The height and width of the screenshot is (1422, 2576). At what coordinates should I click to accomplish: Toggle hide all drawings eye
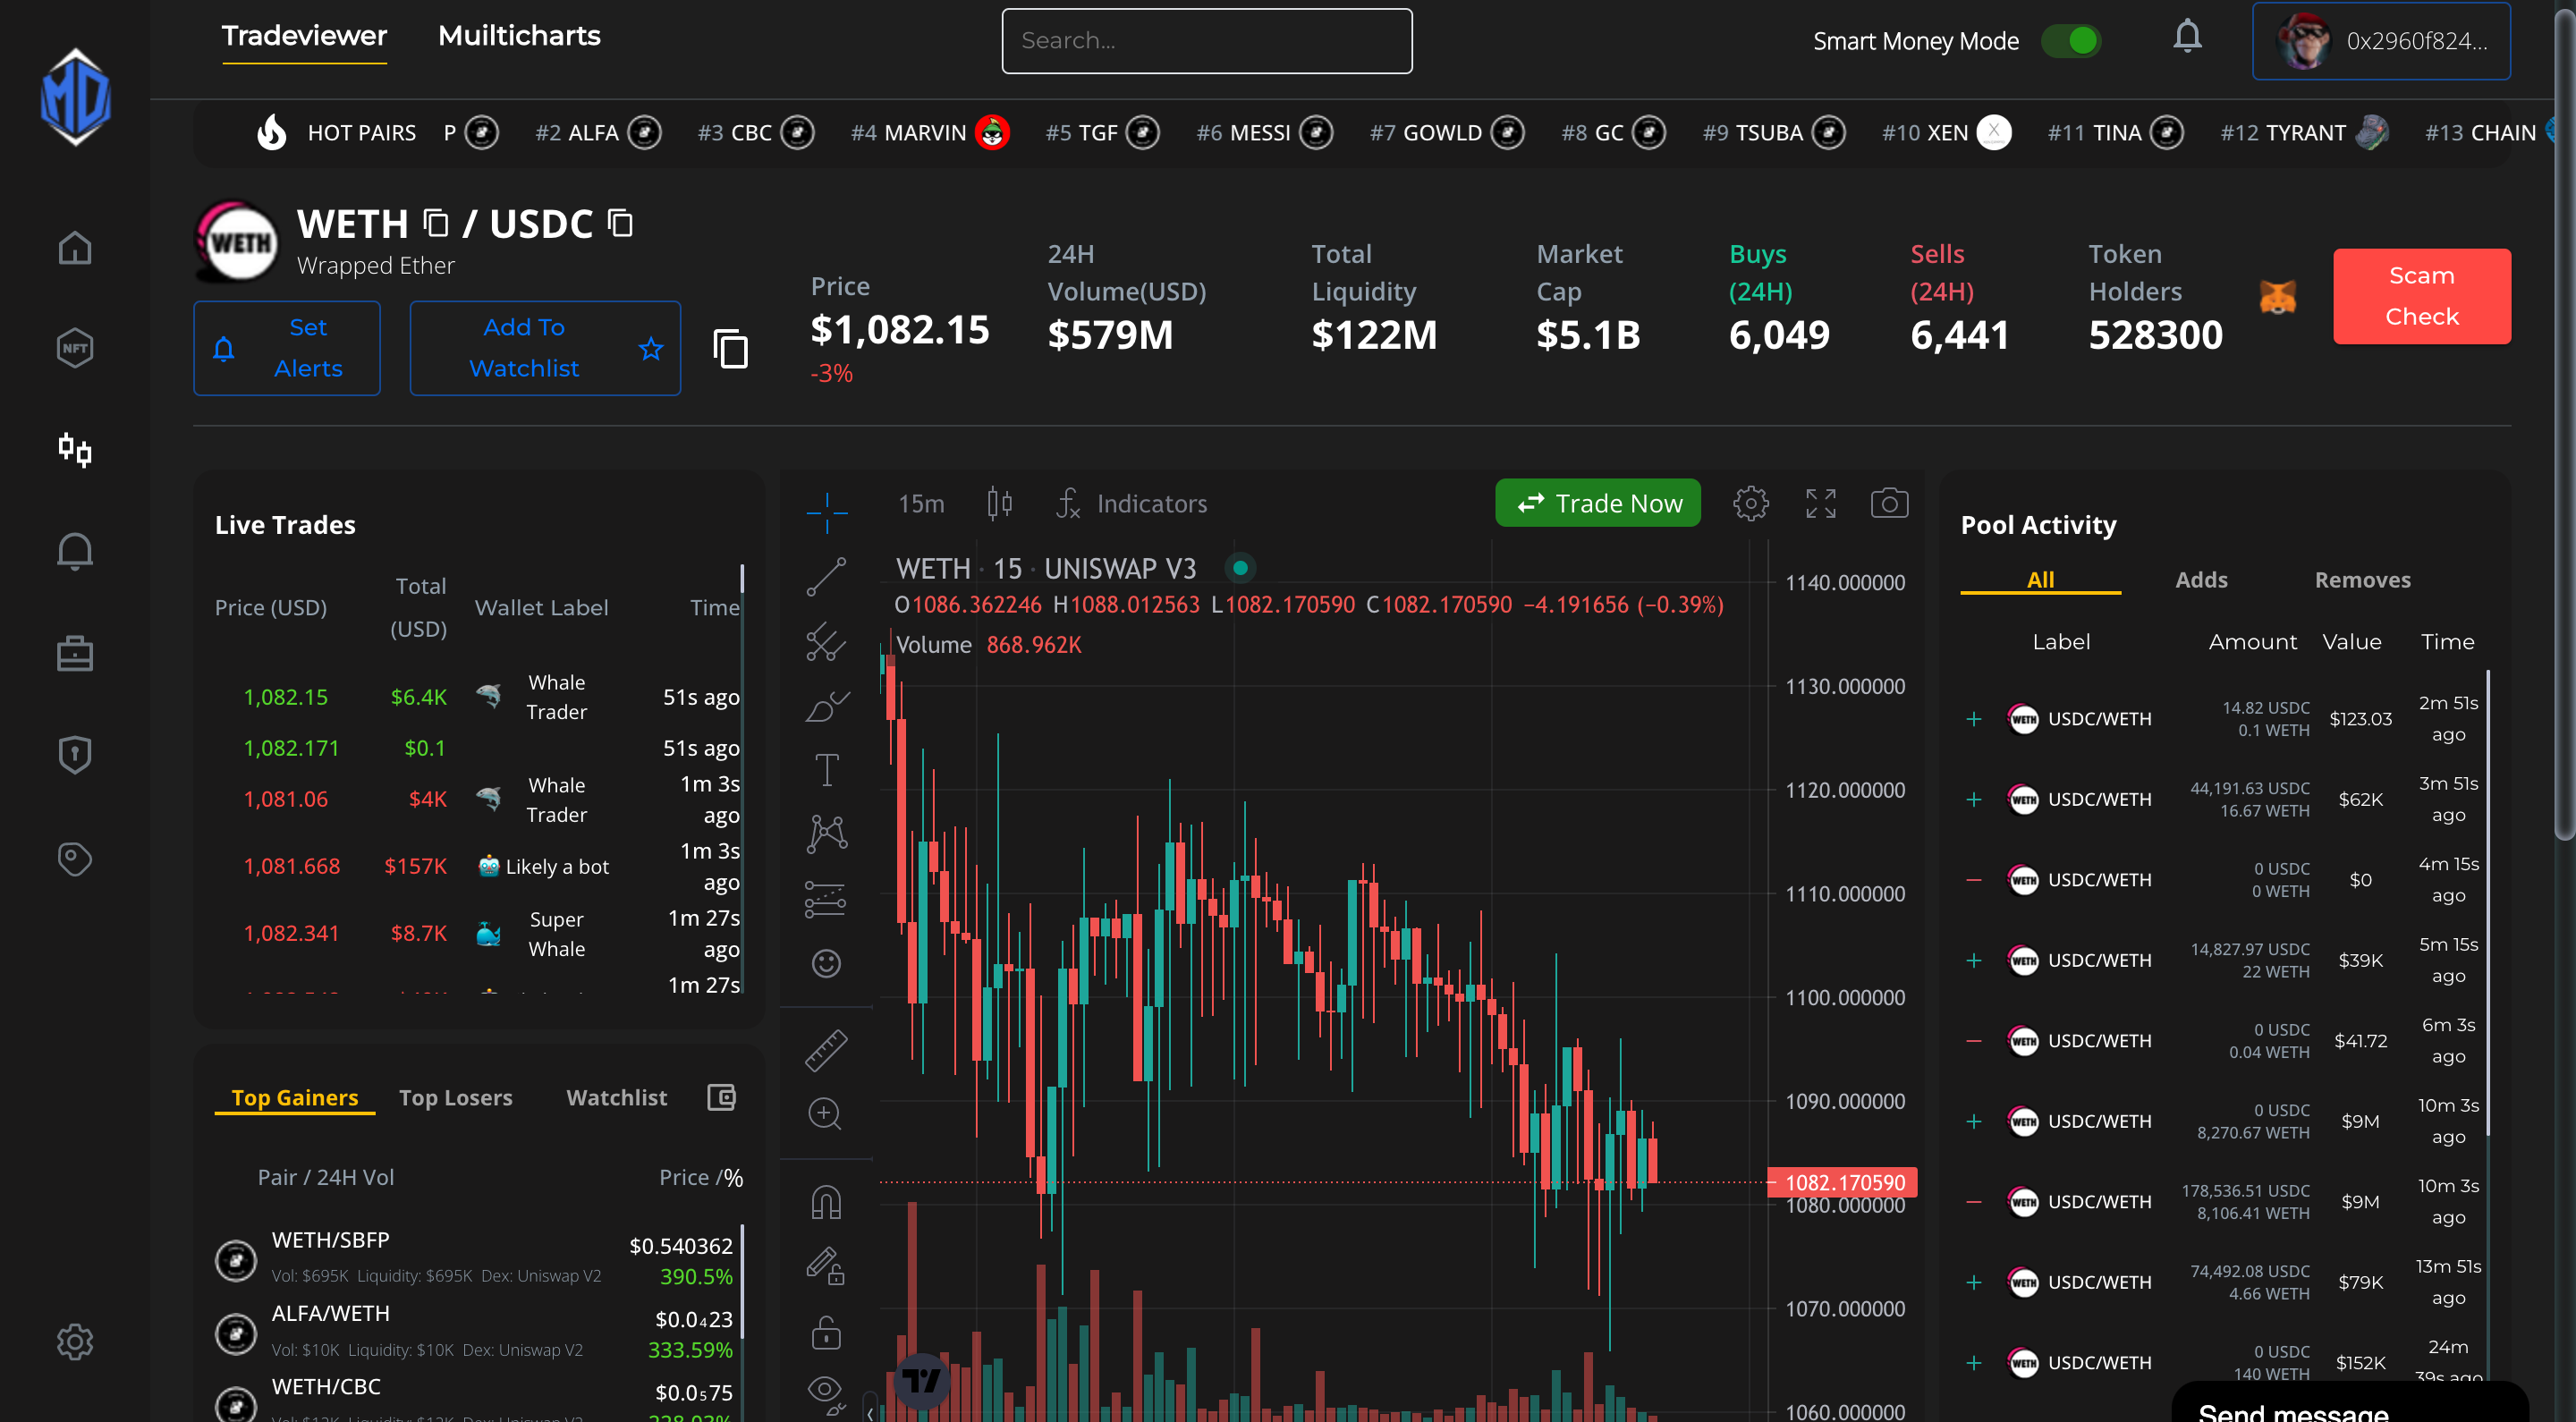[x=826, y=1392]
